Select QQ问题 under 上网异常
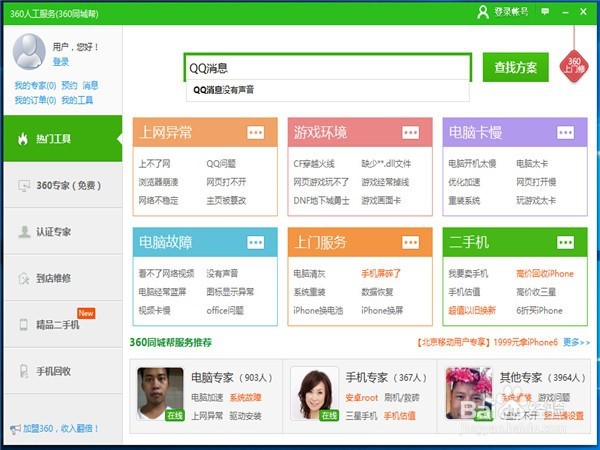This screenshot has width=600, height=450. coord(221,164)
